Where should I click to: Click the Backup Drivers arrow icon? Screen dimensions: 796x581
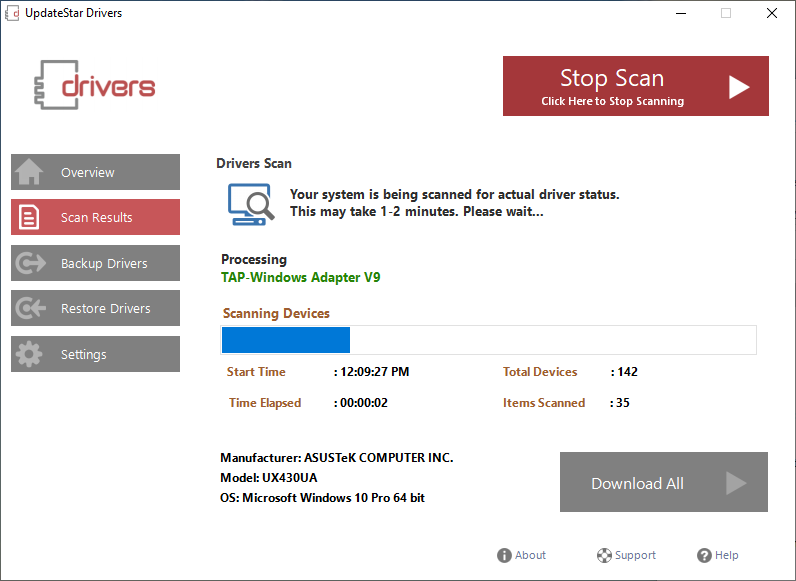click(30, 263)
